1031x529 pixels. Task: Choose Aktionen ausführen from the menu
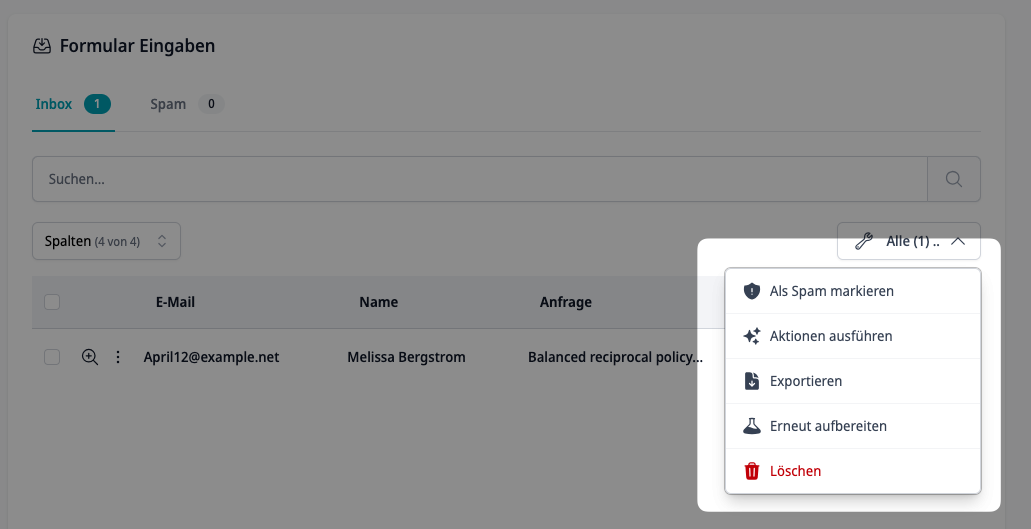pos(853,336)
